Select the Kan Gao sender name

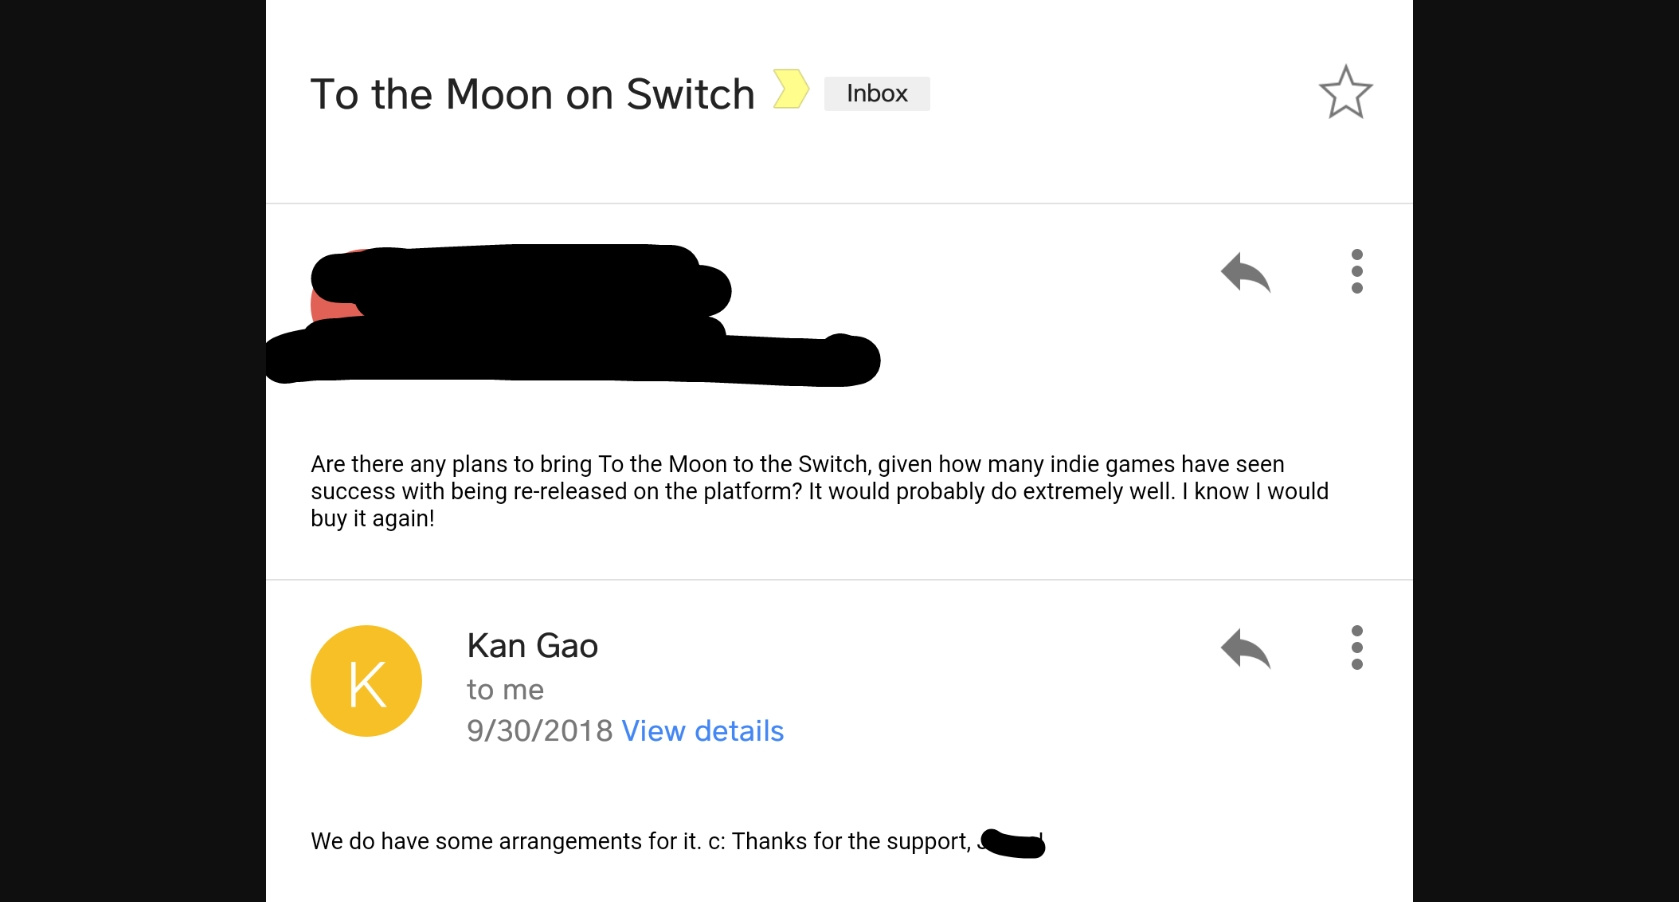(x=532, y=646)
